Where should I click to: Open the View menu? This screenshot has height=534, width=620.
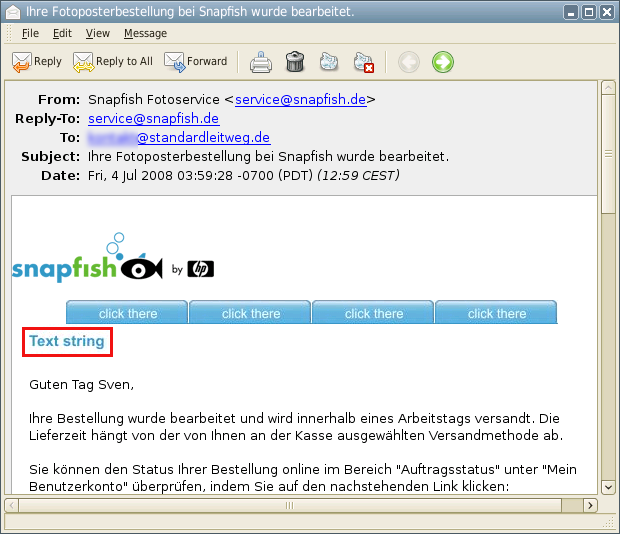tap(98, 33)
